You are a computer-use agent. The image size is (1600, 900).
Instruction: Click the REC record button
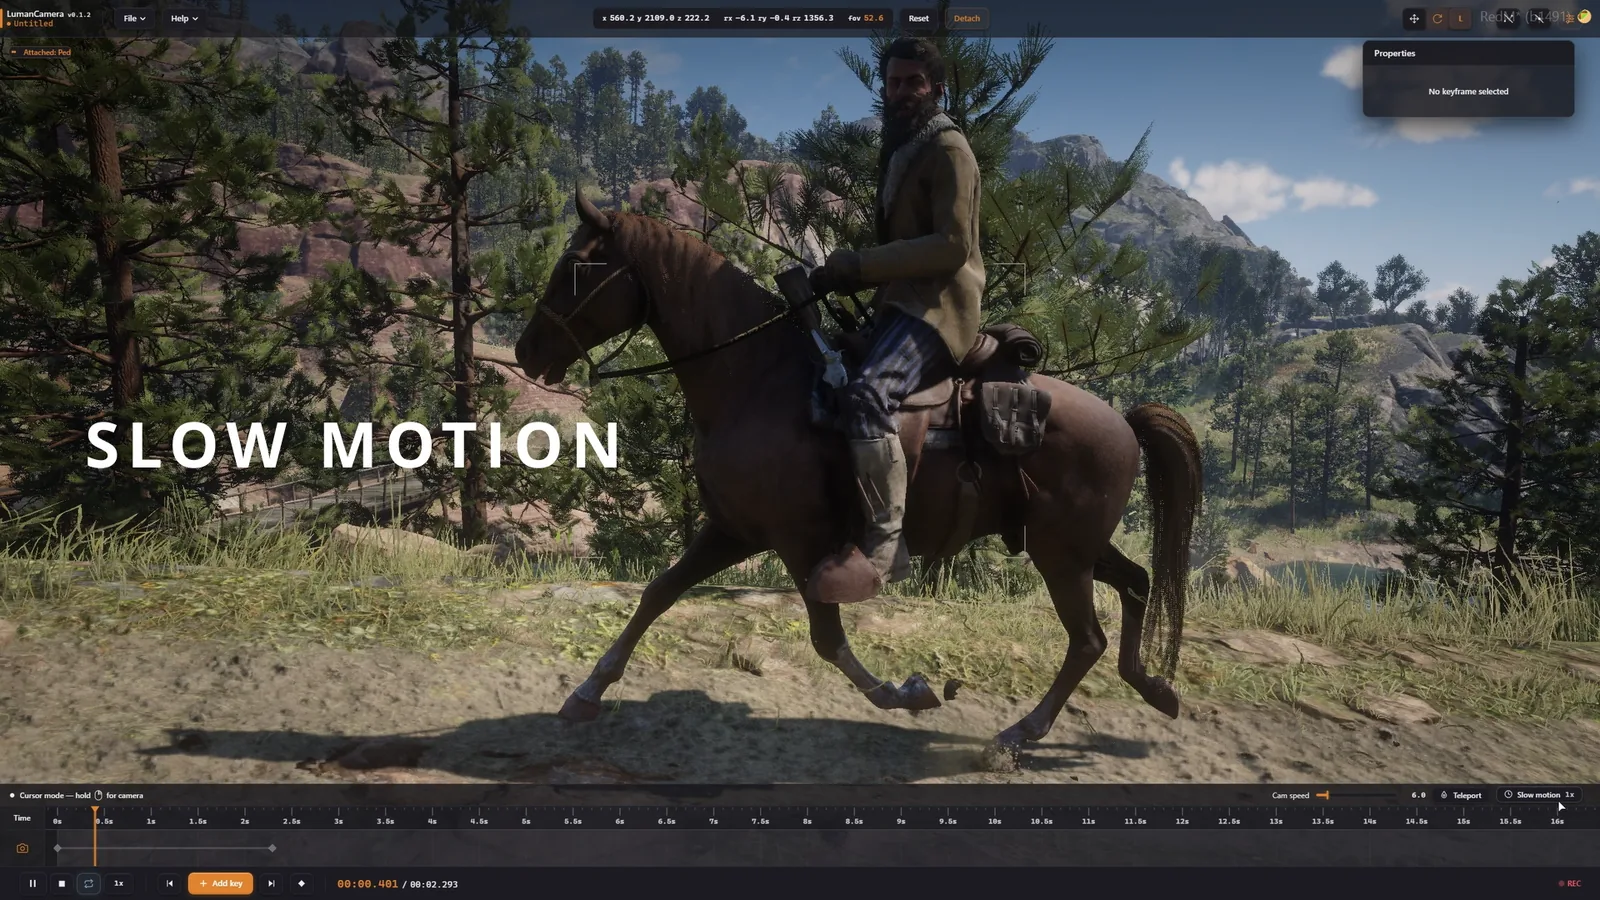tap(1569, 884)
